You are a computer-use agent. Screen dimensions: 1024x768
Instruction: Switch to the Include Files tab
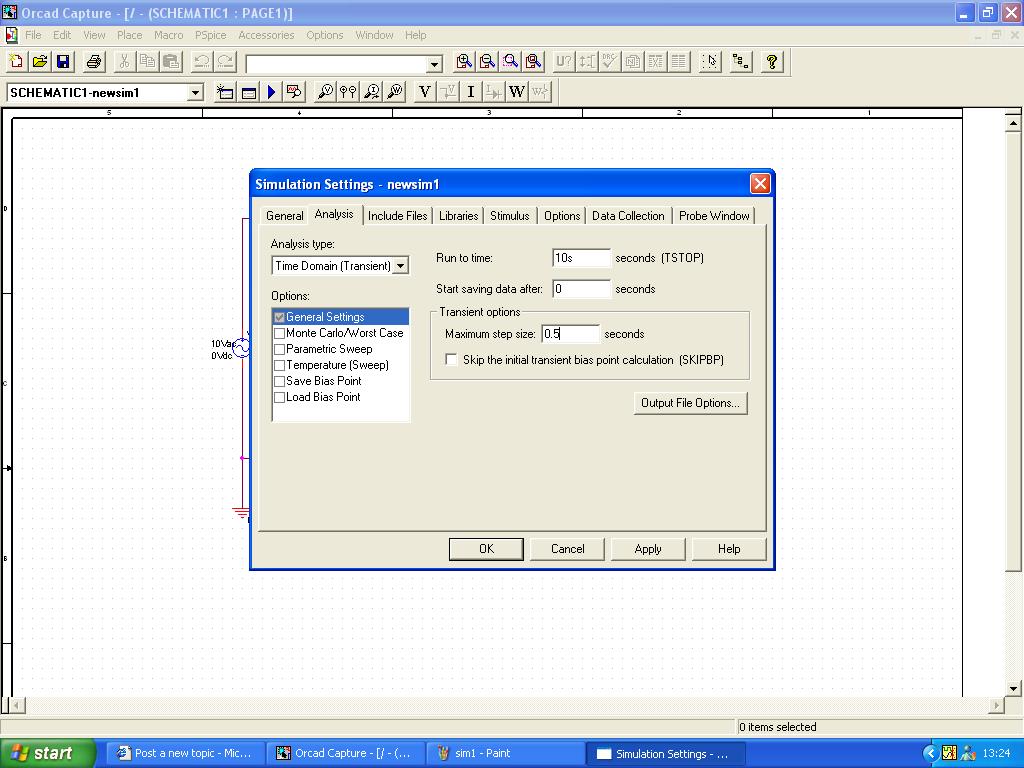click(x=397, y=216)
